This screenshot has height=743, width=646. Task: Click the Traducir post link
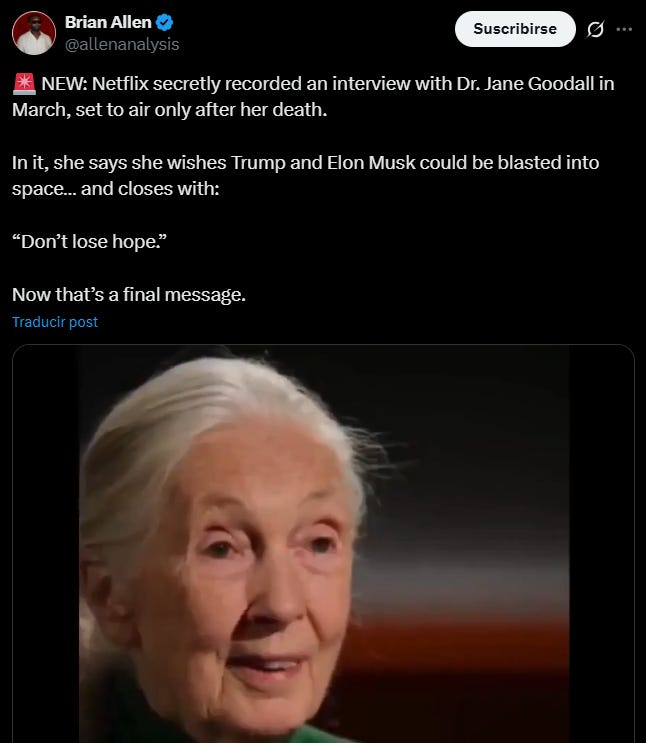coord(55,322)
